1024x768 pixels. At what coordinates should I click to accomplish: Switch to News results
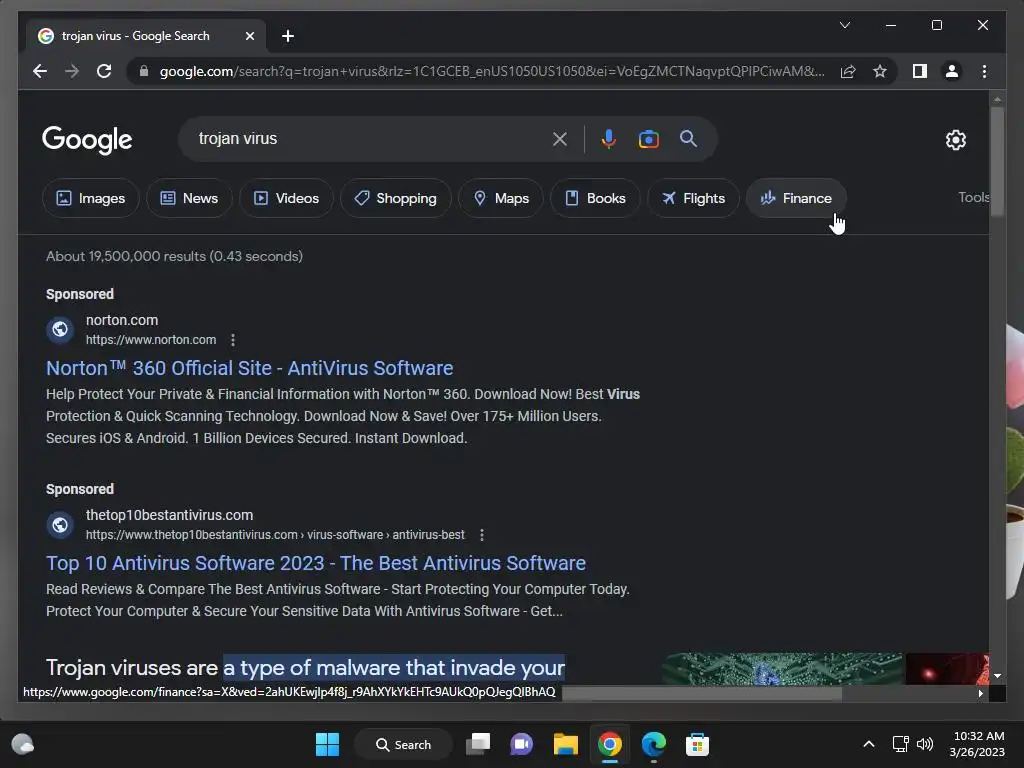189,198
